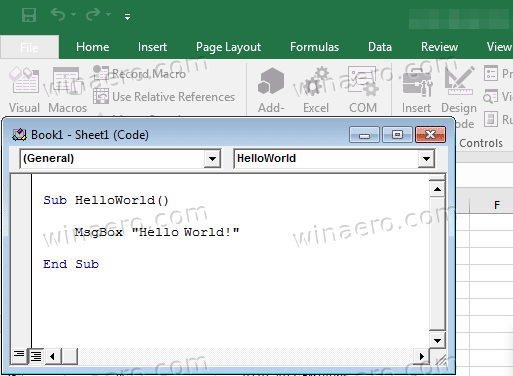Click the horizontal scroll right arrow
Image resolution: width=513 pixels, height=376 pixels.
click(x=422, y=356)
